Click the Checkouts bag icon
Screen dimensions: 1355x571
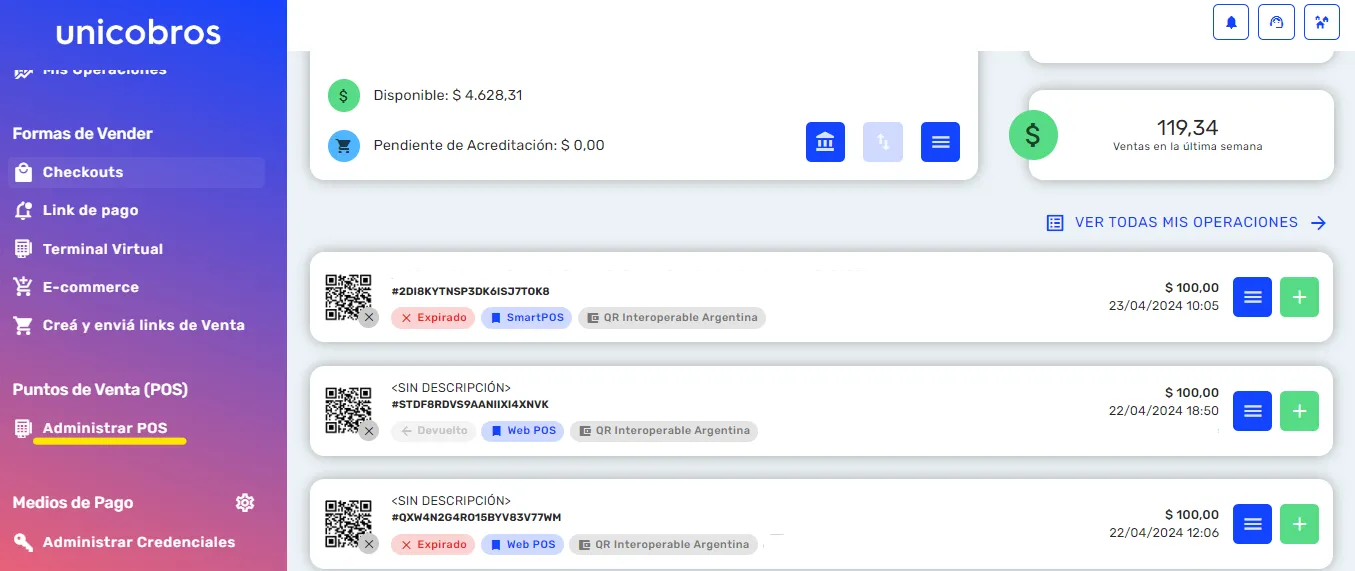pyautogui.click(x=23, y=172)
